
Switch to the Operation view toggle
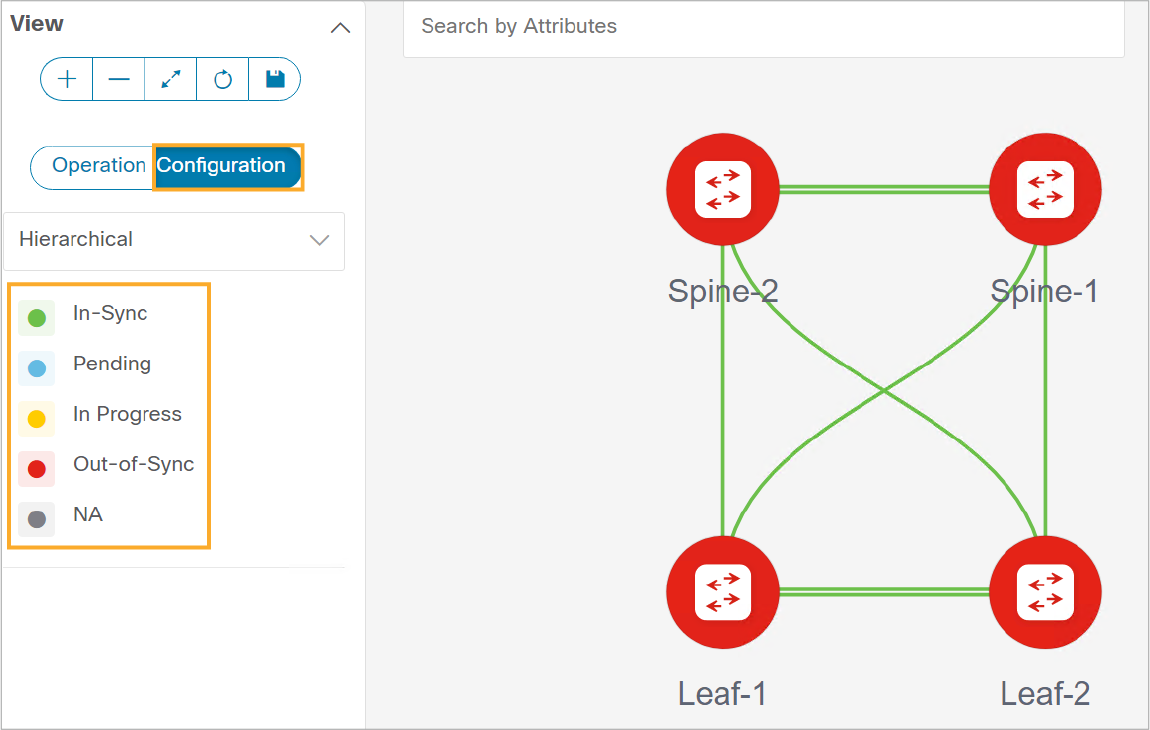click(x=99, y=166)
